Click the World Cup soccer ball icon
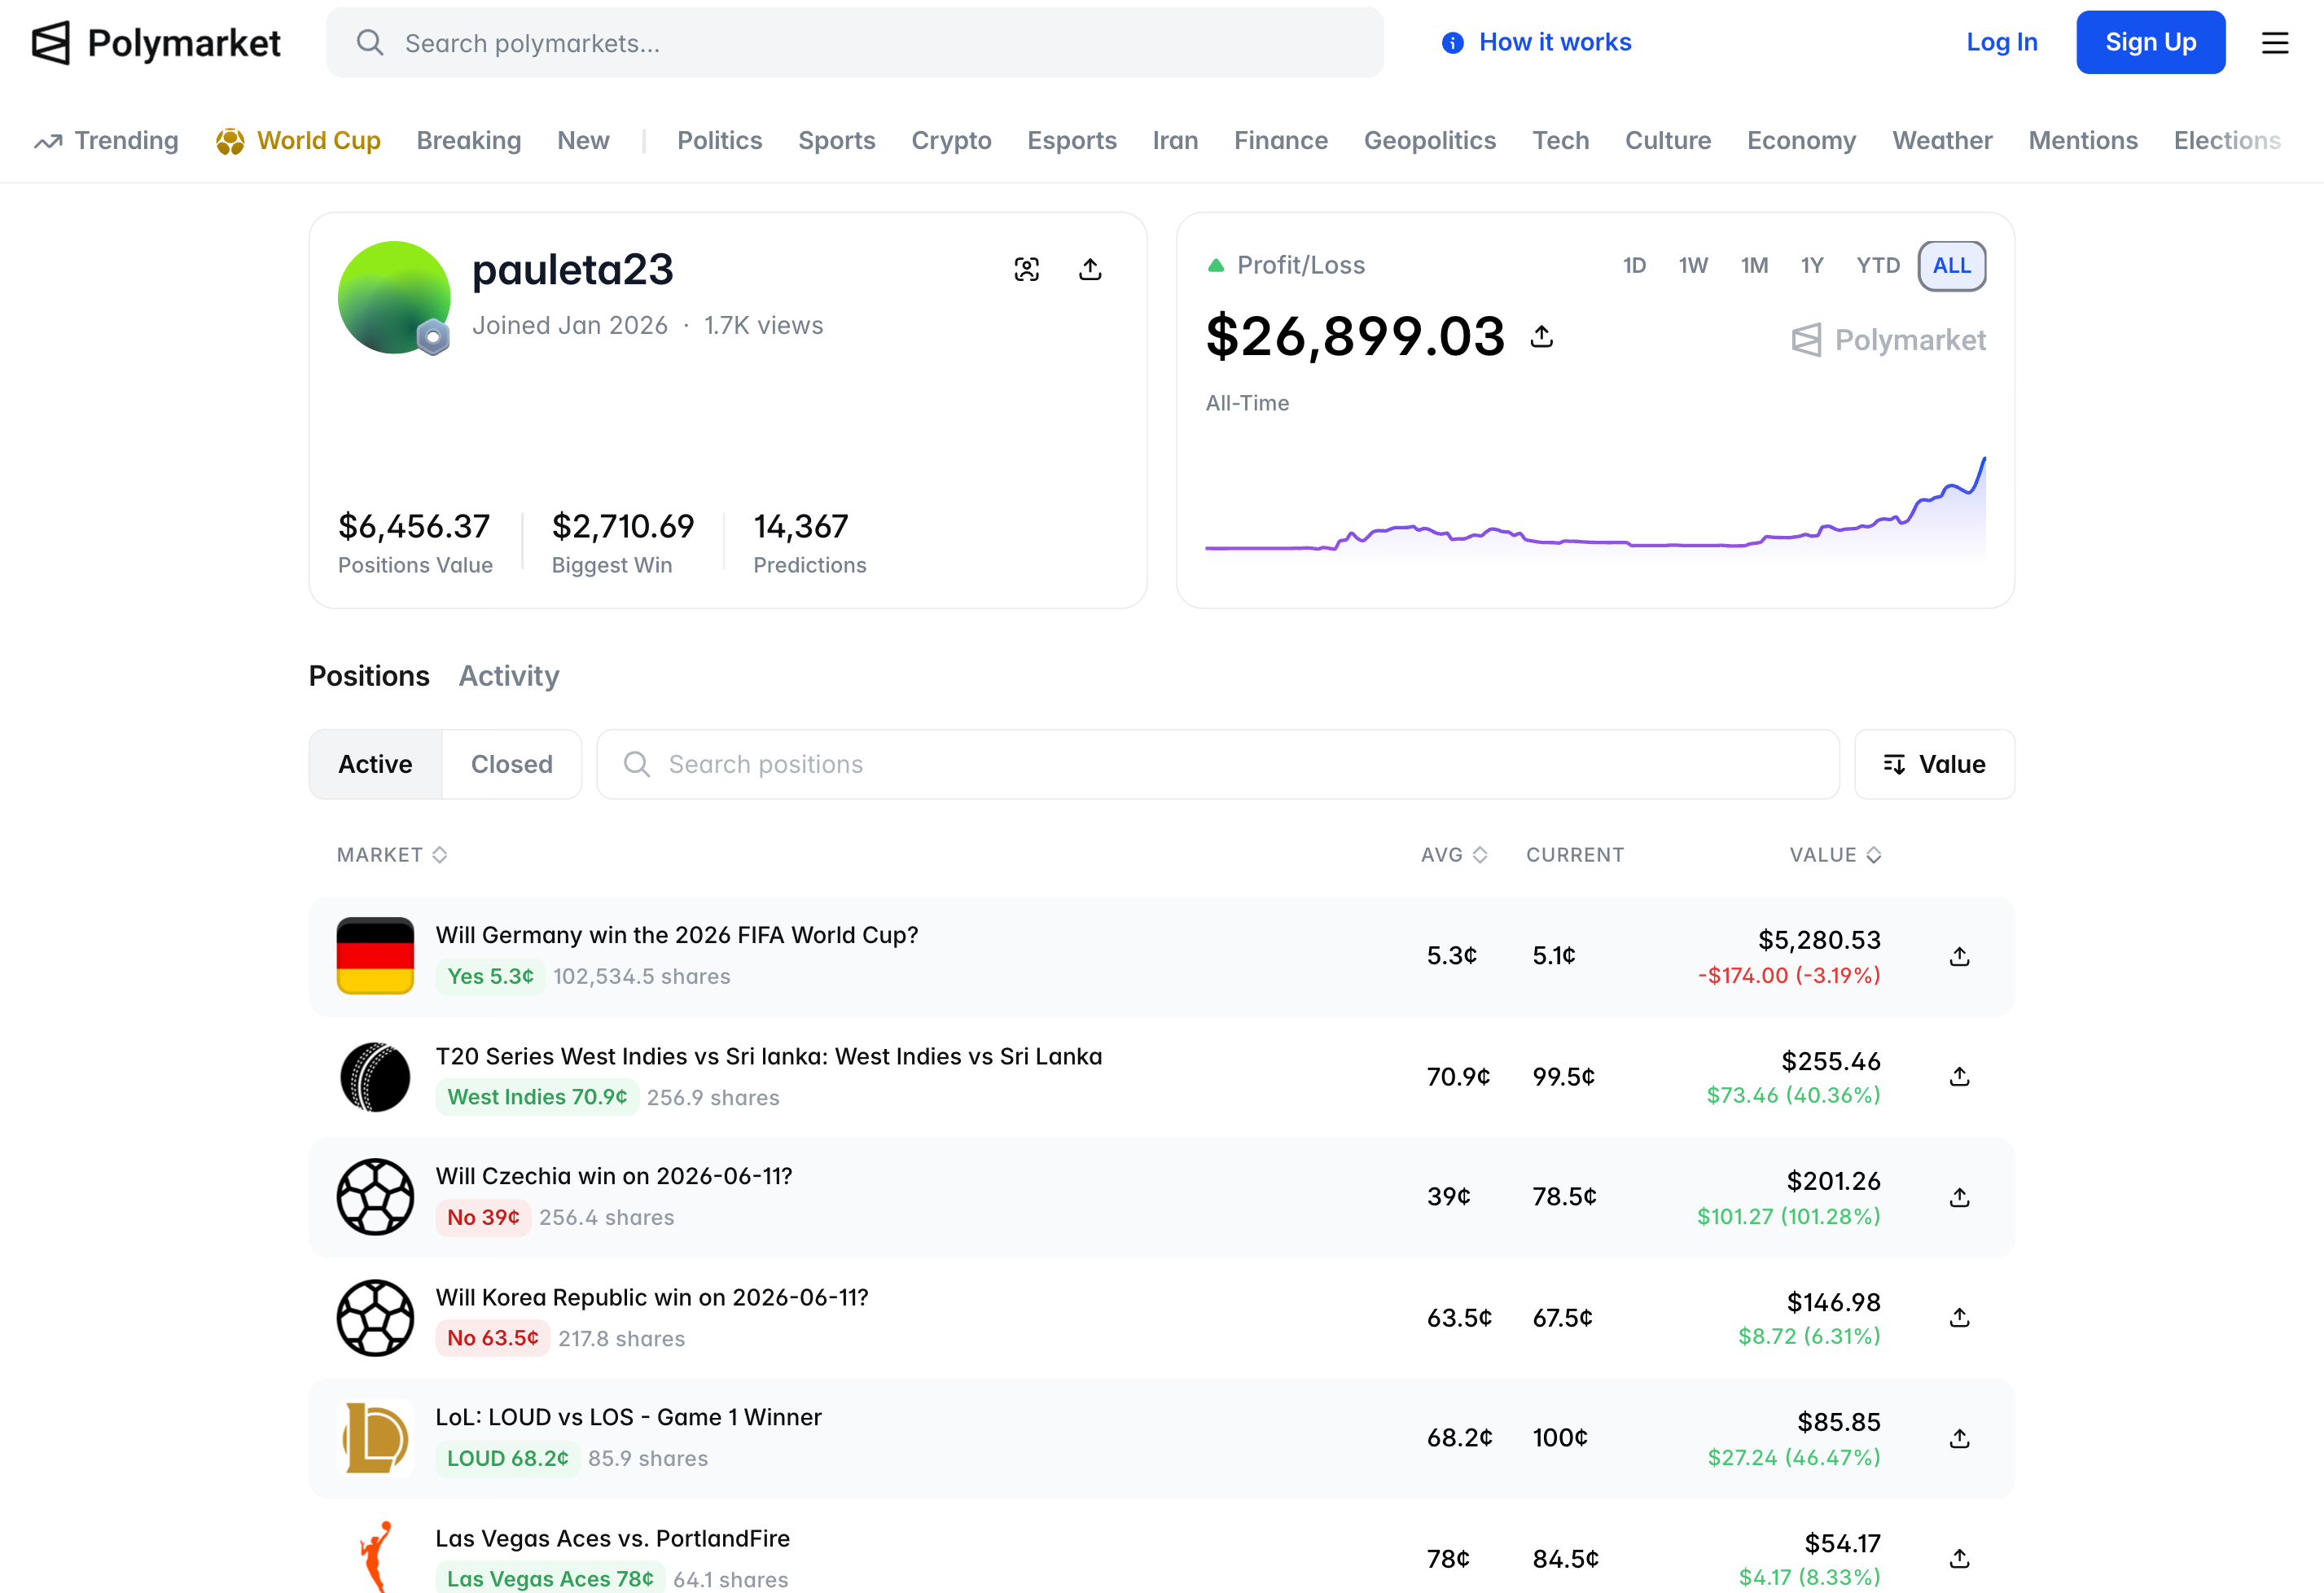Image resolution: width=2324 pixels, height=1593 pixels. 230,141
